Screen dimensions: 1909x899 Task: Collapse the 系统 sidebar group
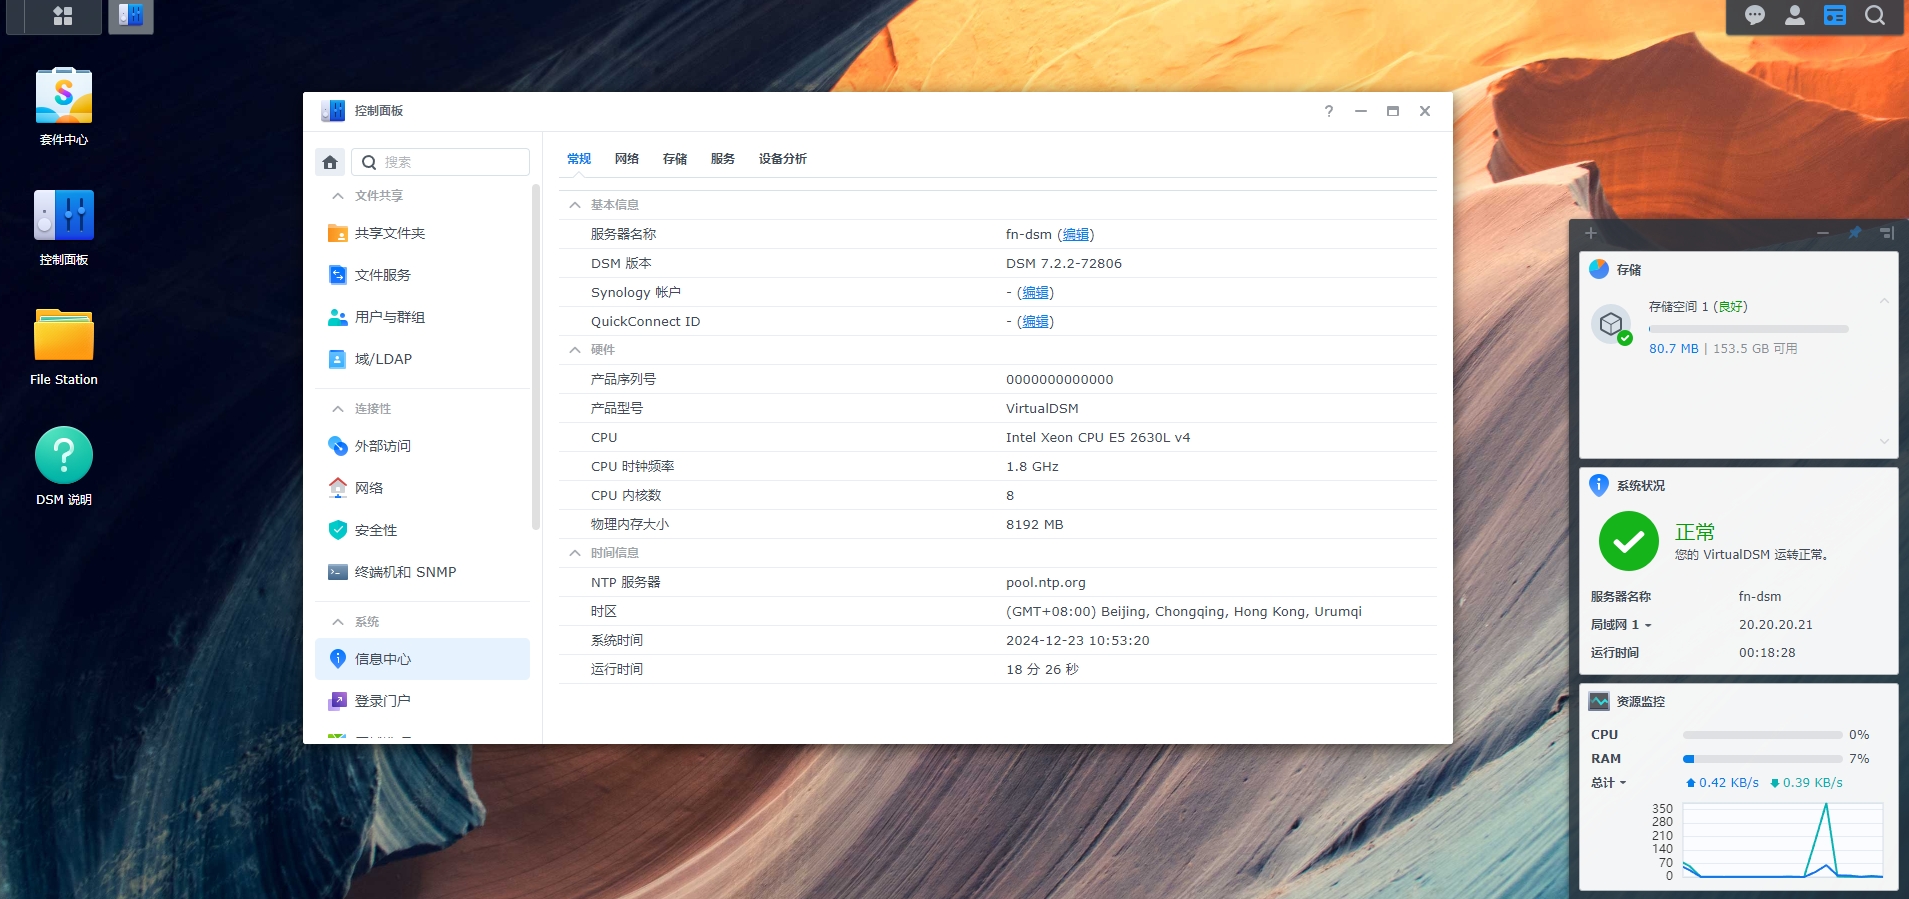point(338,622)
